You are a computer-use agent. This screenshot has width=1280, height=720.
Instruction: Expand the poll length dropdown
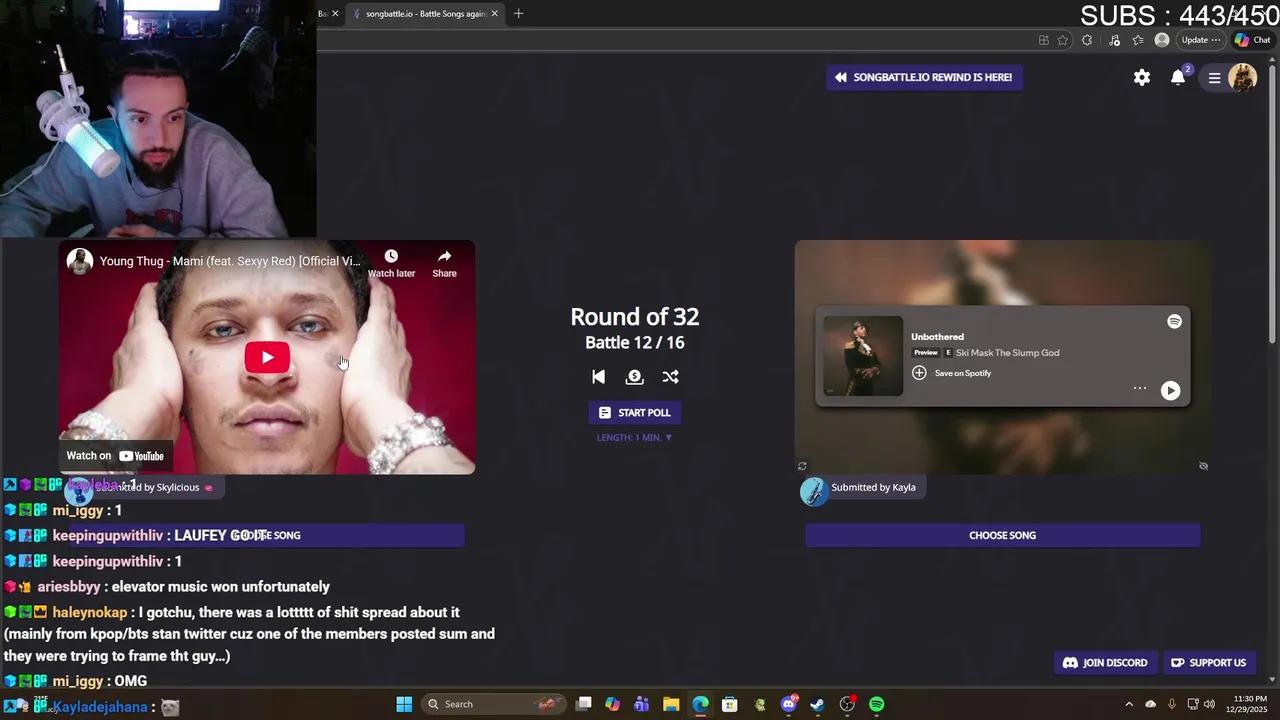(634, 437)
